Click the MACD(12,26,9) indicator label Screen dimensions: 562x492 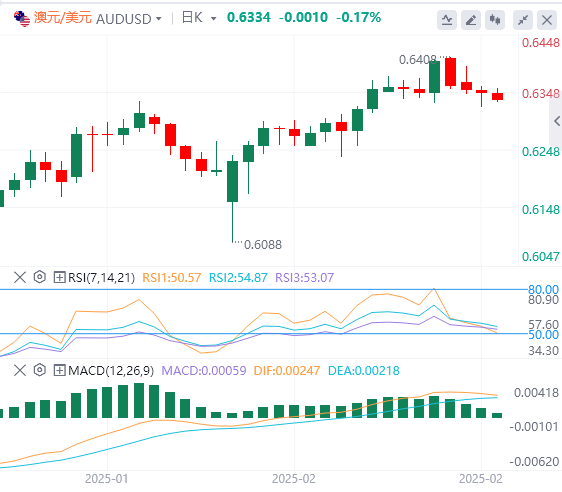pyautogui.click(x=111, y=371)
